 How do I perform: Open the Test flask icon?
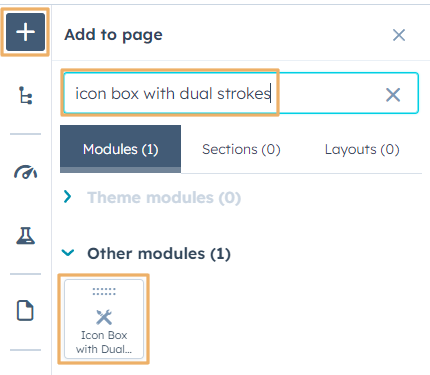[25, 236]
